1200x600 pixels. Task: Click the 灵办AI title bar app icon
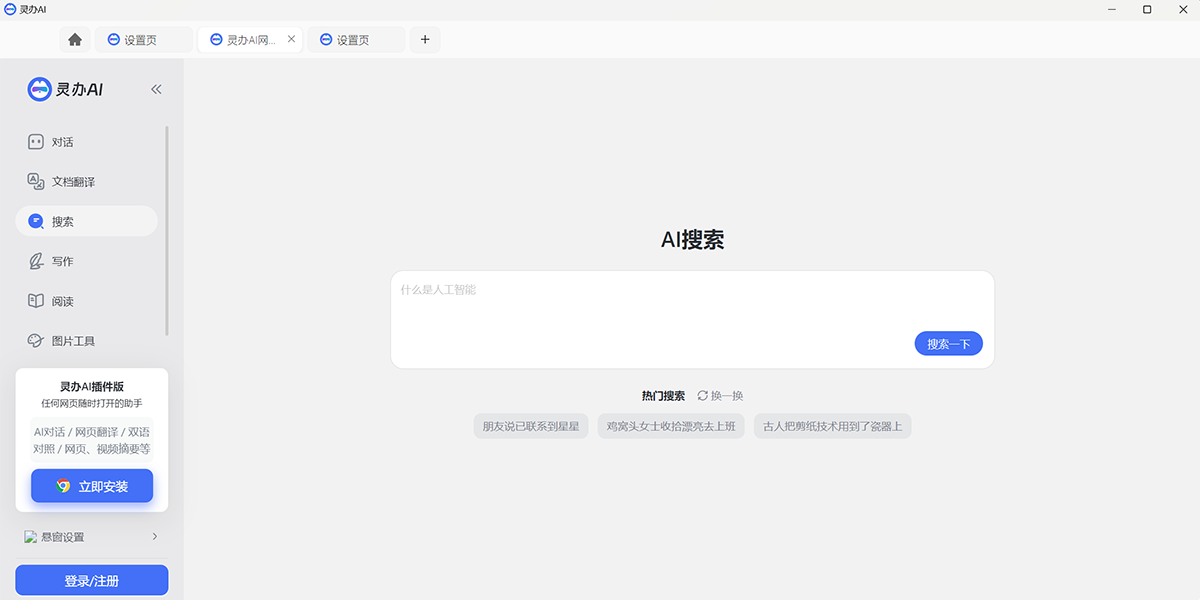click(9, 9)
